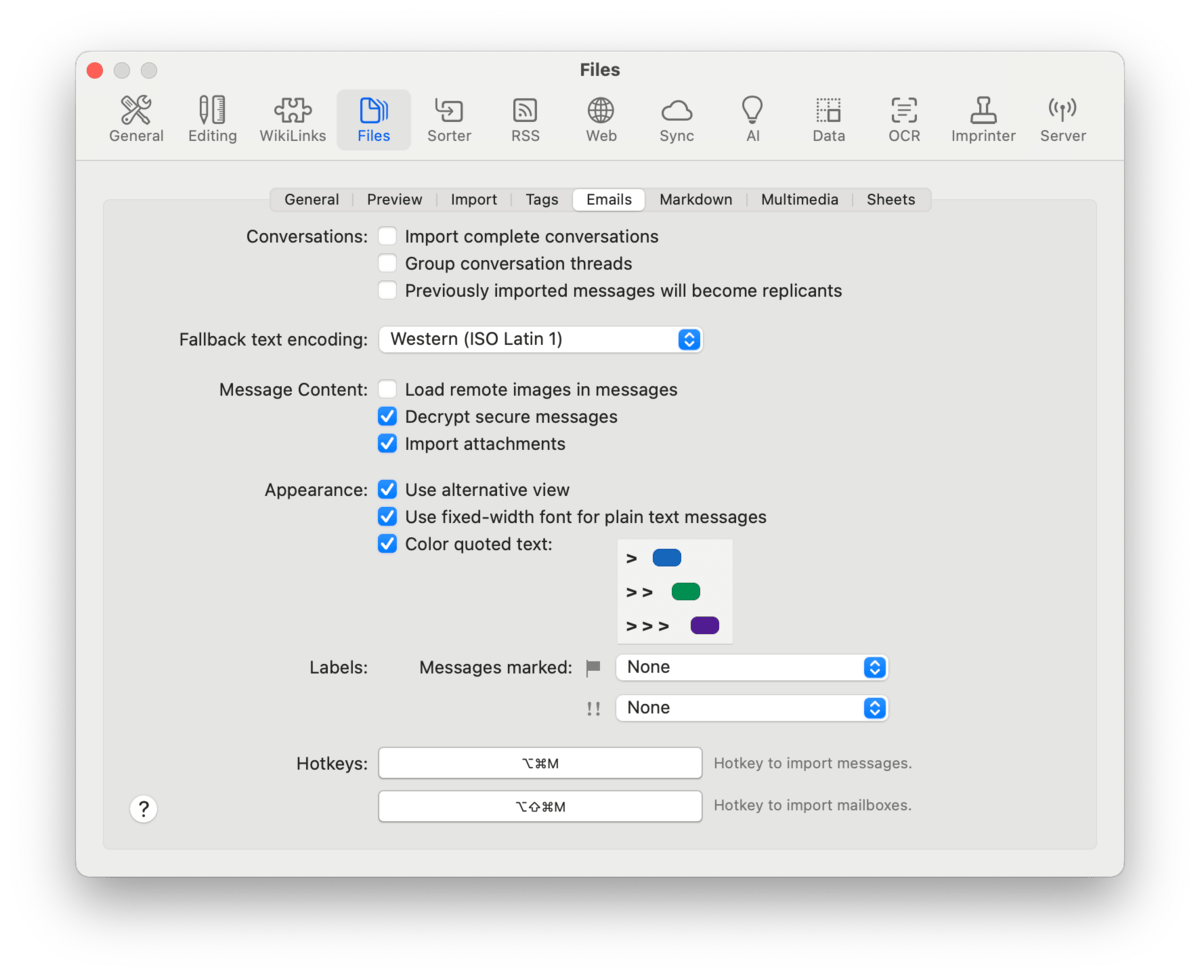
Task: Switch to the Sync settings pane
Action: pos(676,120)
